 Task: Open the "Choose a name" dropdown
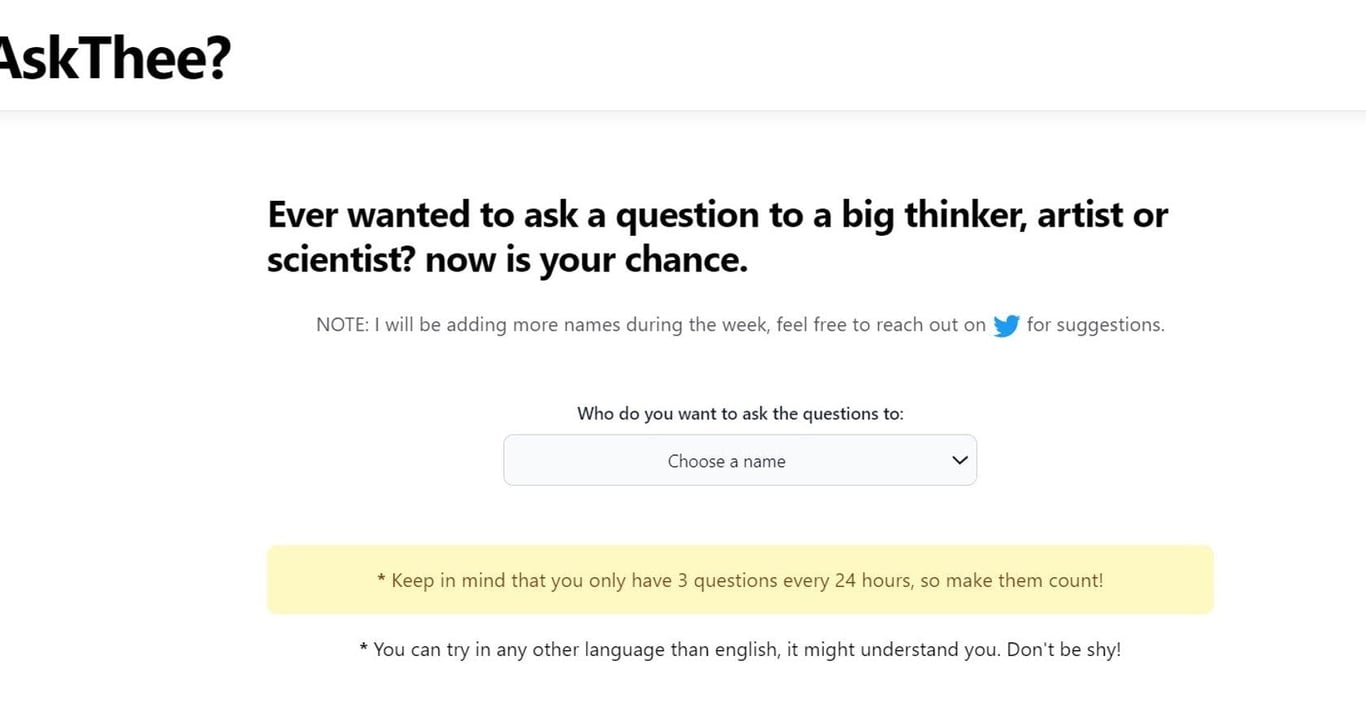click(739, 461)
